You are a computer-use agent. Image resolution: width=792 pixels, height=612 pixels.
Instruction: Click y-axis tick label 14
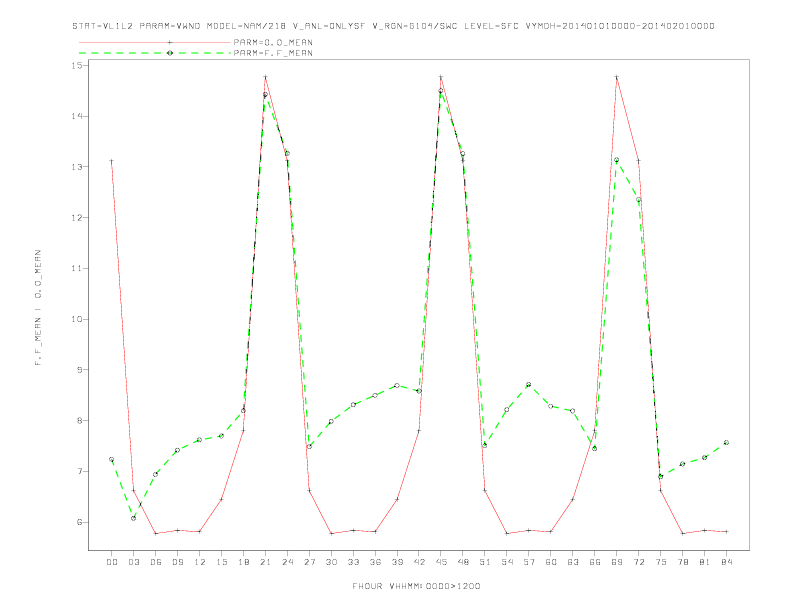pos(77,116)
